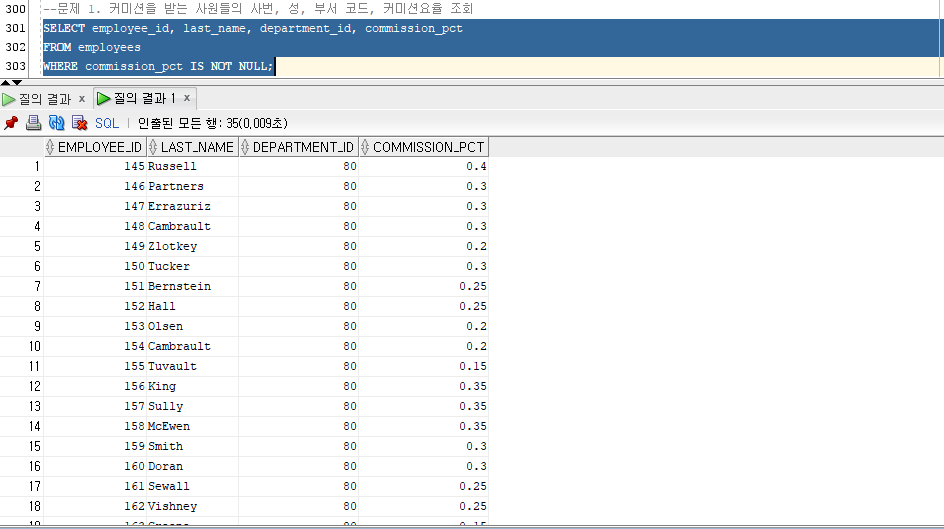Click the green run icon on 질의 결과 tab
Viewport: 944px width, 529px height.
[8, 99]
